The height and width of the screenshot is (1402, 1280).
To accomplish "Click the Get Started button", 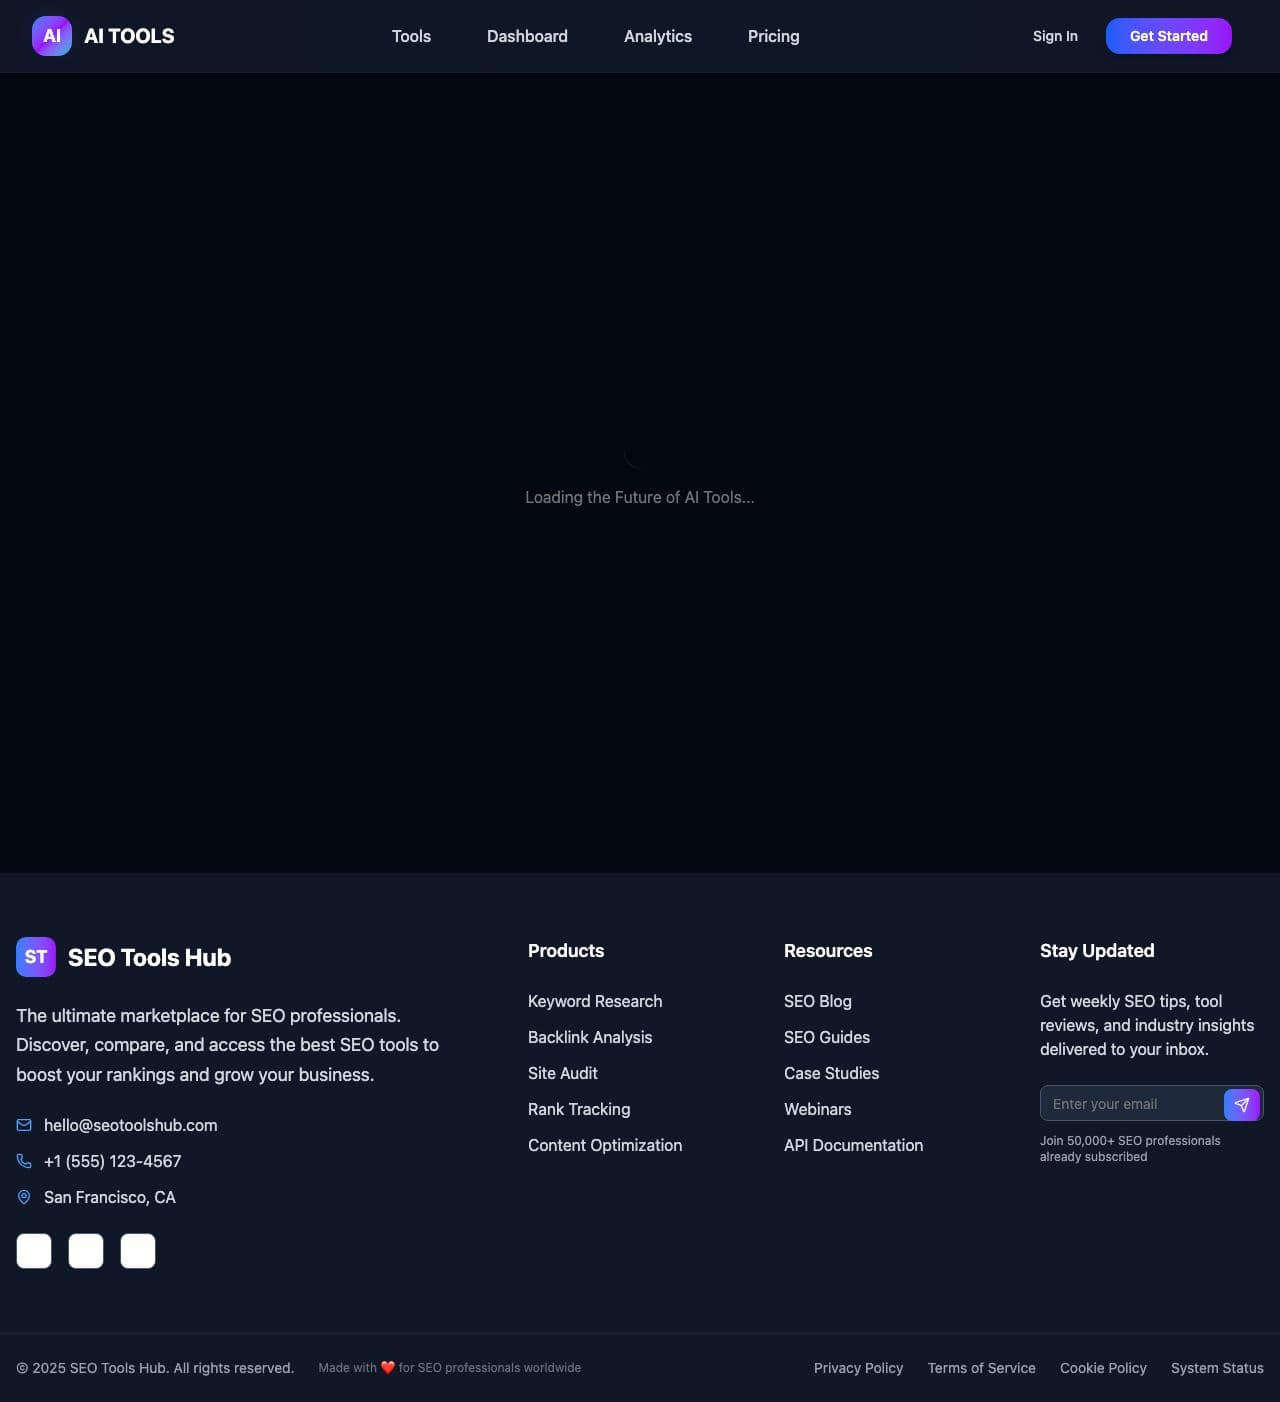I will coord(1169,36).
